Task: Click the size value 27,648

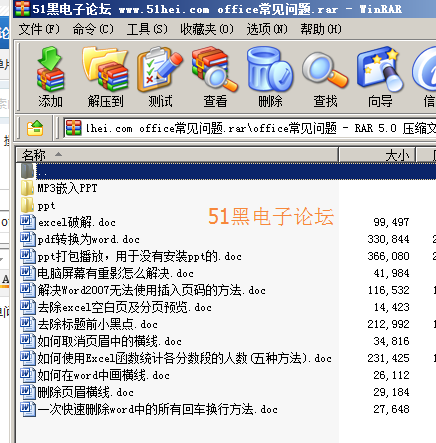Action: pyautogui.click(x=391, y=409)
